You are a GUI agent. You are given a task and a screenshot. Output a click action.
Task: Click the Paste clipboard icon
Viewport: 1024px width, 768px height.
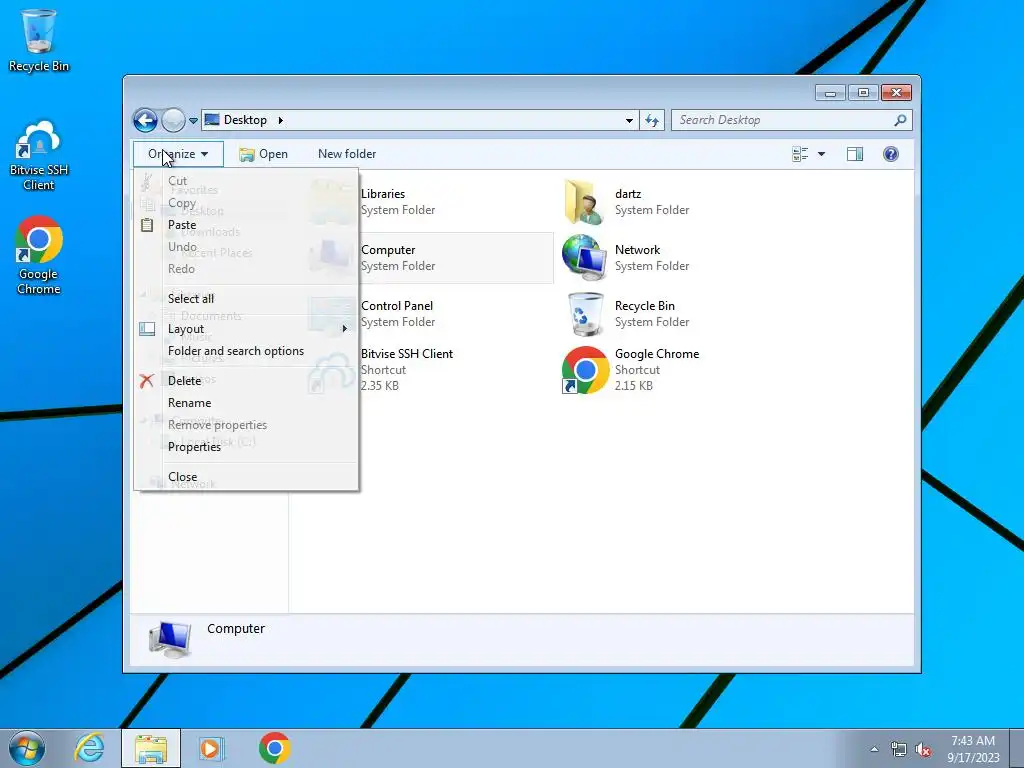tap(147, 225)
